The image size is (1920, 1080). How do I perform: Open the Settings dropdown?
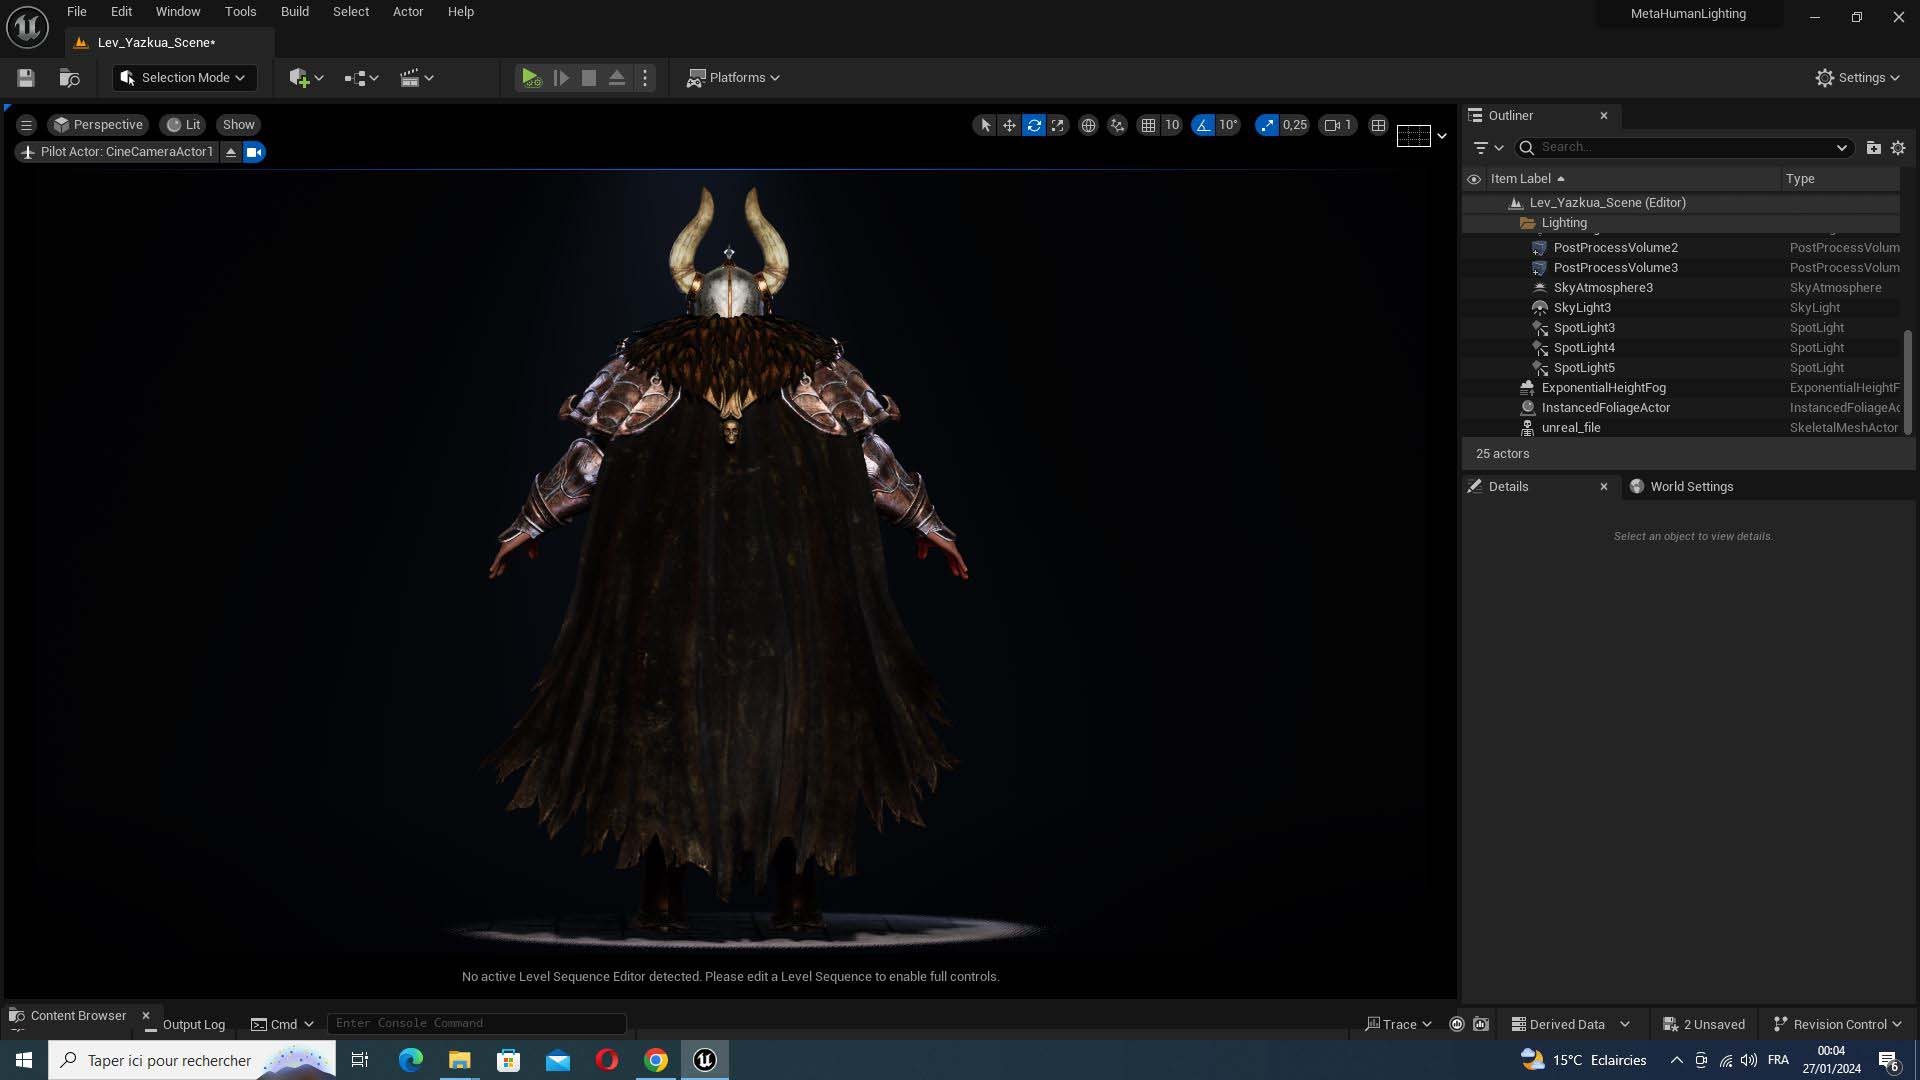tap(1857, 78)
